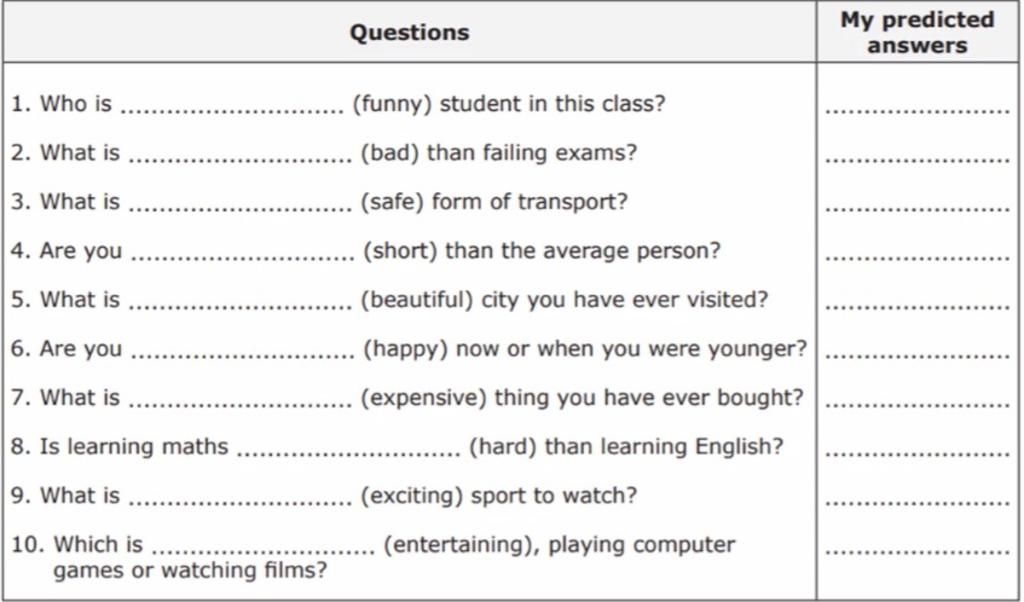Click the blank in question 5 before (beautiful)
This screenshot has width=1024, height=602.
(x=240, y=303)
